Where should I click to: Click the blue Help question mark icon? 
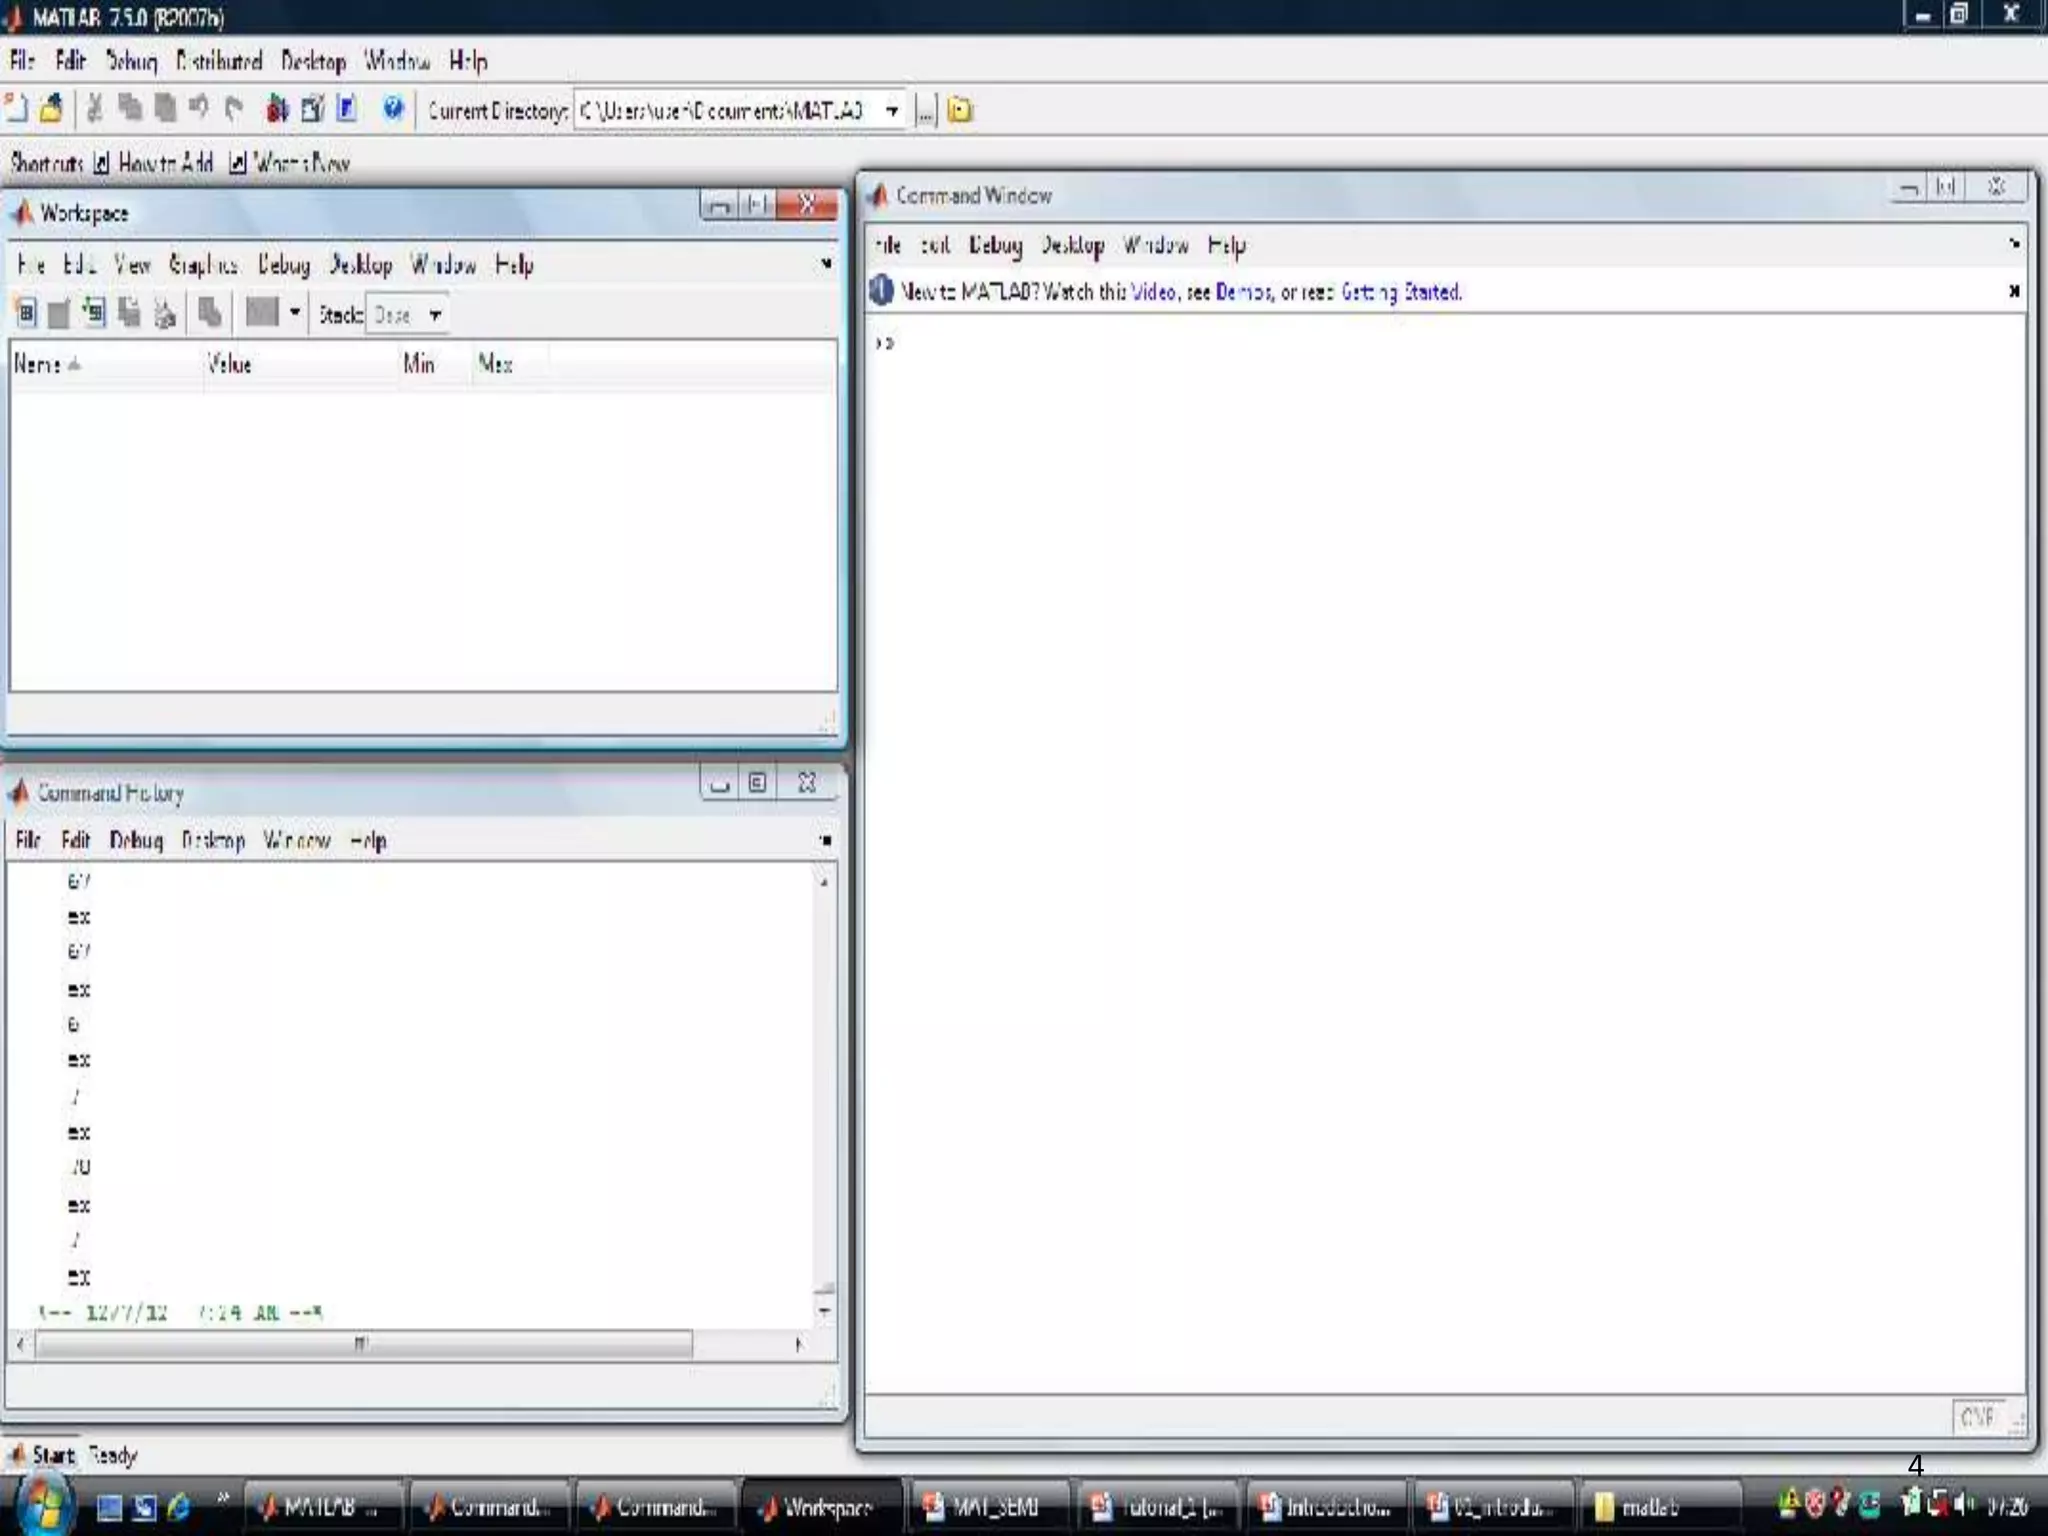point(392,108)
